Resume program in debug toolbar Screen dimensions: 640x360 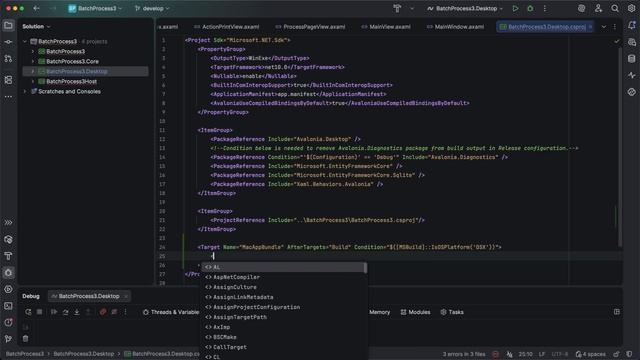[x=54, y=312]
